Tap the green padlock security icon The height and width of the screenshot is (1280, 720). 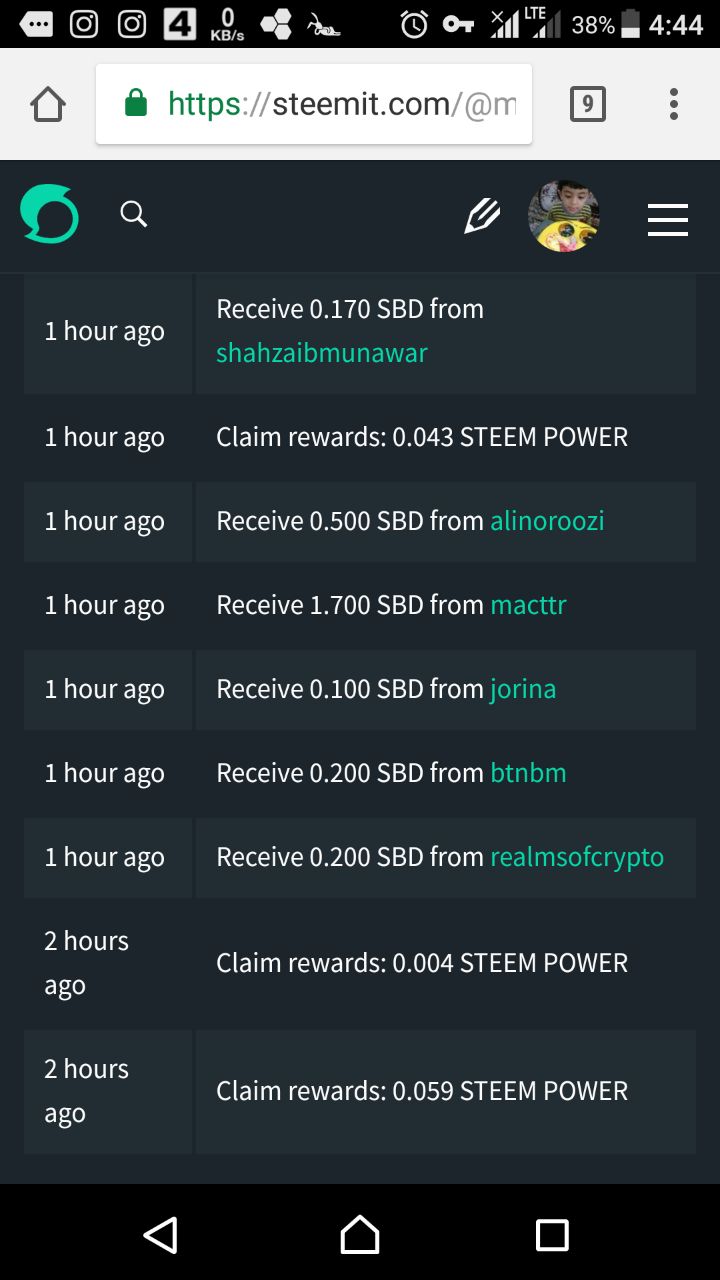[x=136, y=103]
